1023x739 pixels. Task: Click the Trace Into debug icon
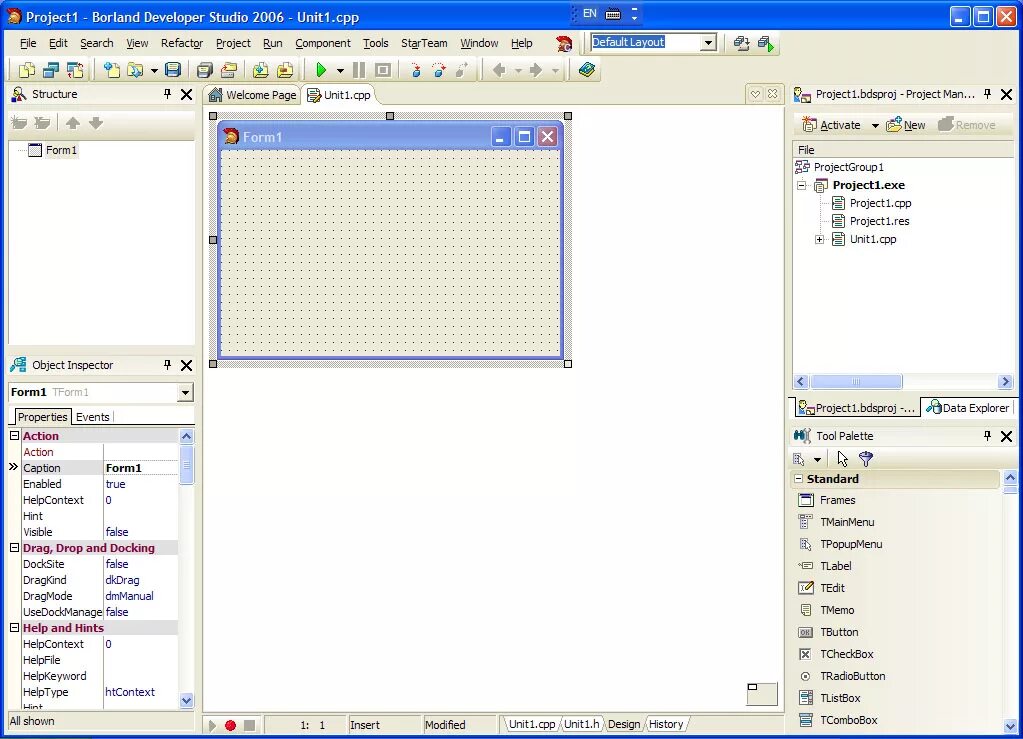[416, 70]
